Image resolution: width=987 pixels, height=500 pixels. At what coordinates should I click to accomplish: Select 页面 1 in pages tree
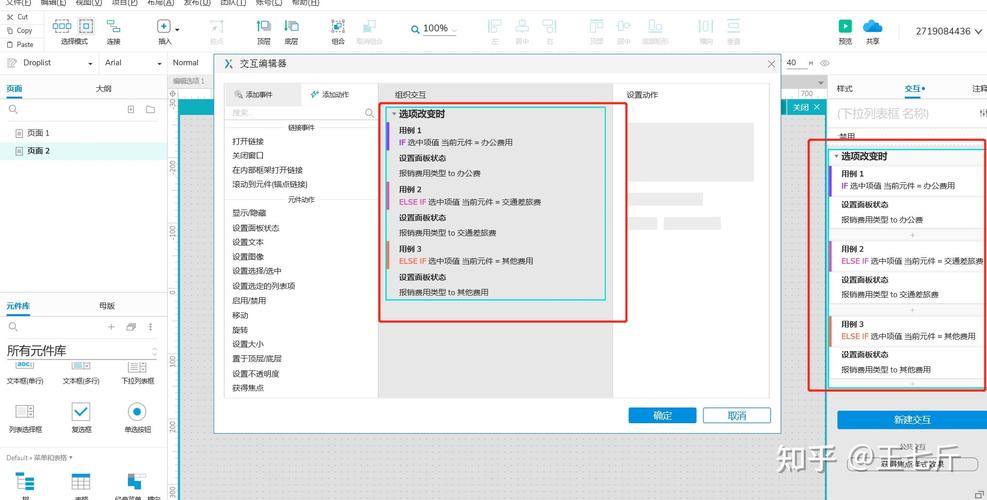click(x=38, y=133)
